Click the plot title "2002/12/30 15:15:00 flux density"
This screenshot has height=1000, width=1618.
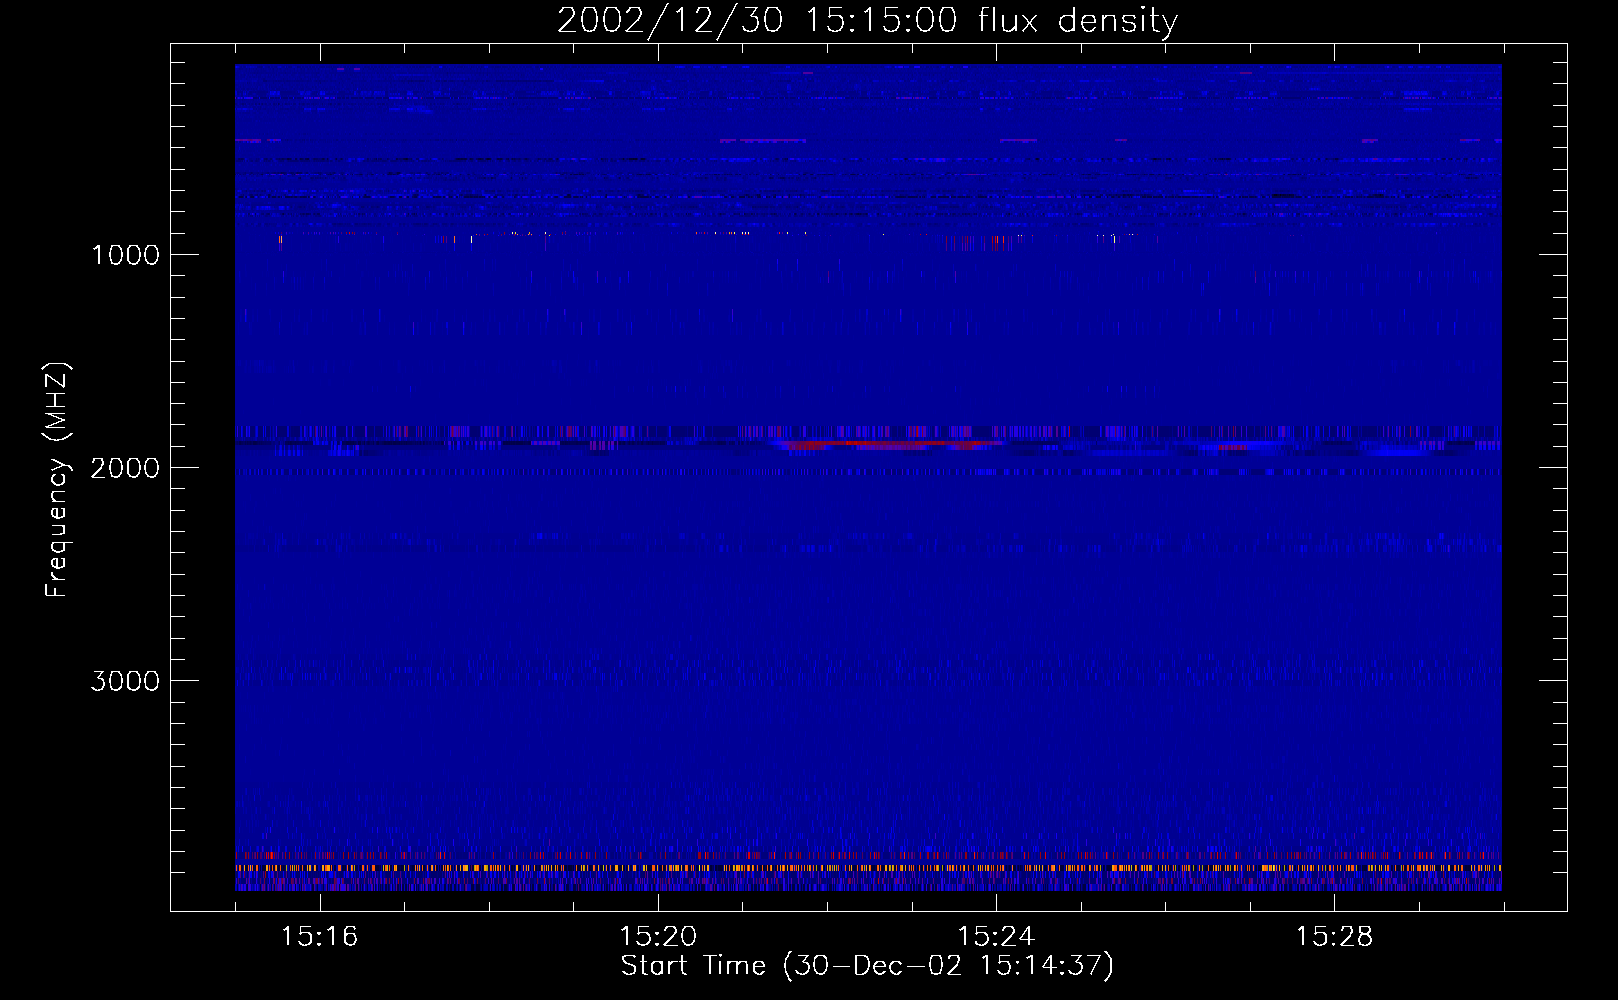(867, 20)
